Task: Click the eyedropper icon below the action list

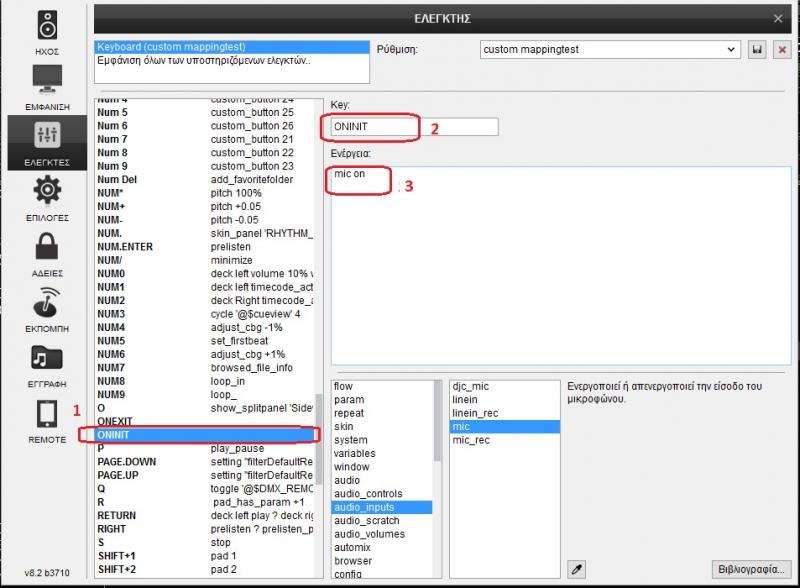Action: pyautogui.click(x=576, y=568)
